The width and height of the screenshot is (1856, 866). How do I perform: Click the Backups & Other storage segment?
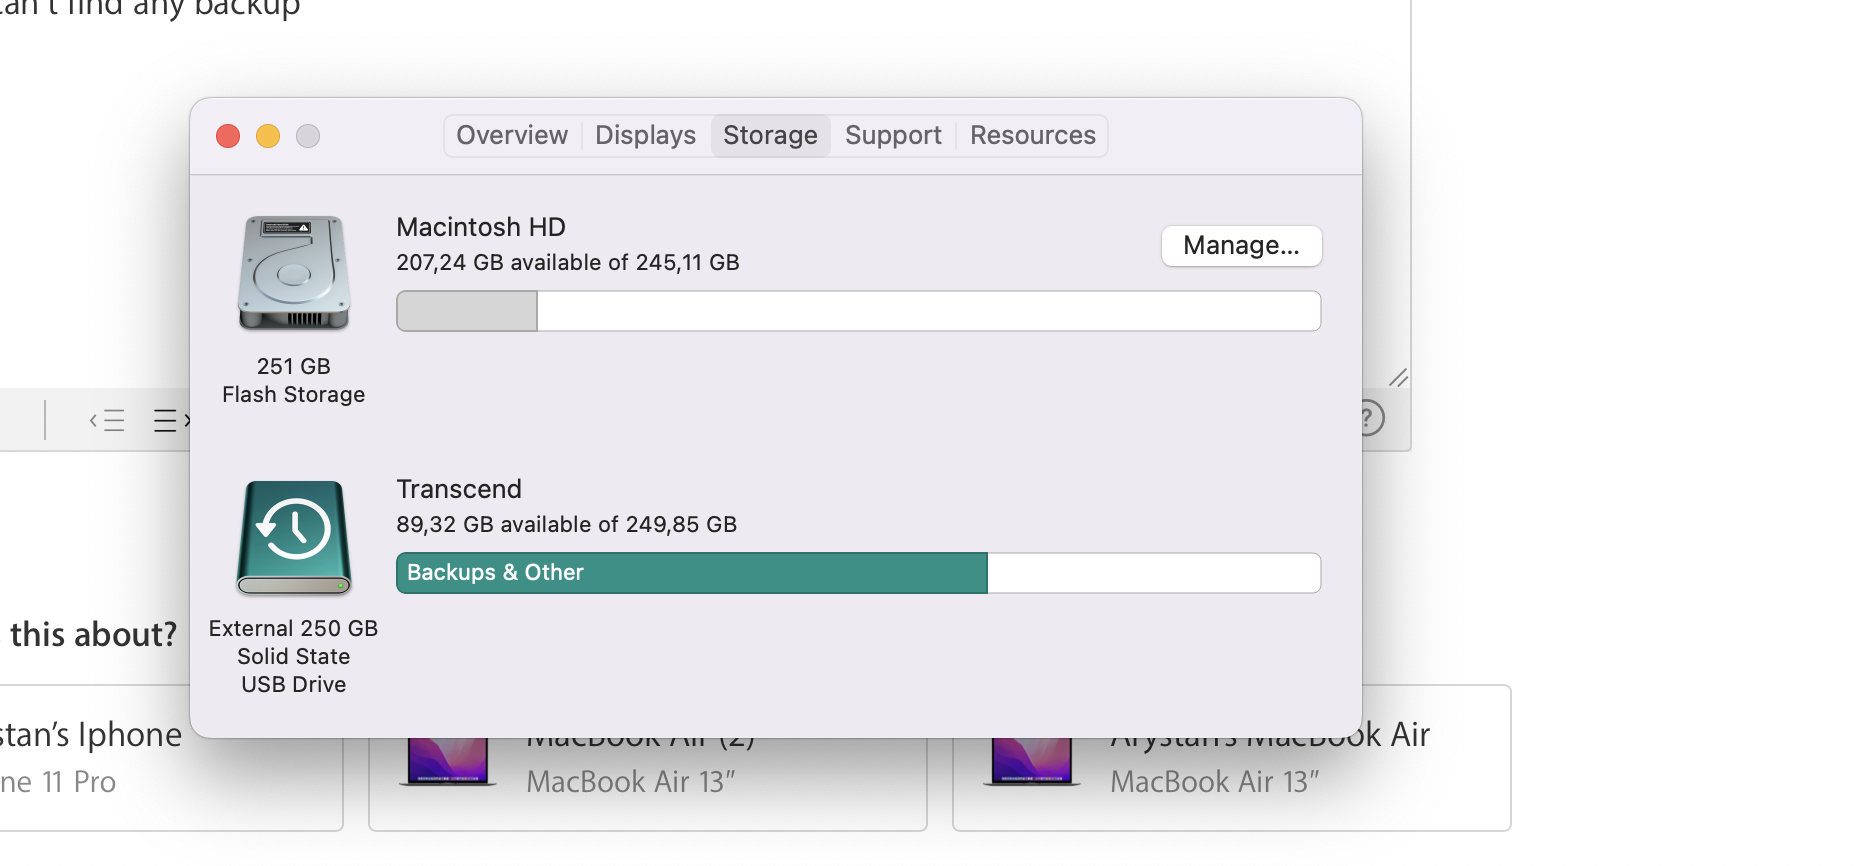coord(691,573)
